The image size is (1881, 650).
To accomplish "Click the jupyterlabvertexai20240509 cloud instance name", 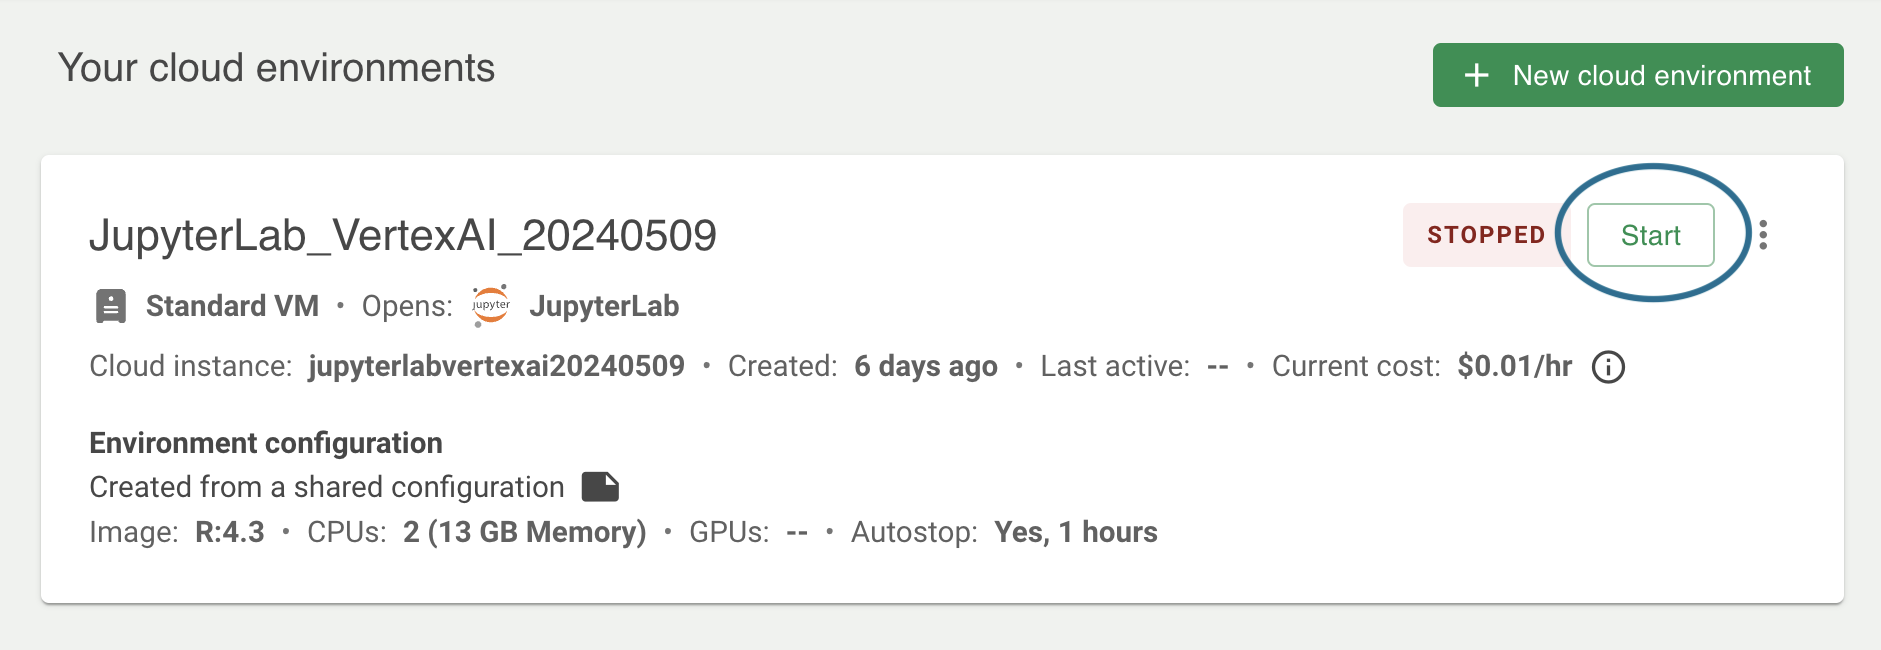I will tap(497, 366).
